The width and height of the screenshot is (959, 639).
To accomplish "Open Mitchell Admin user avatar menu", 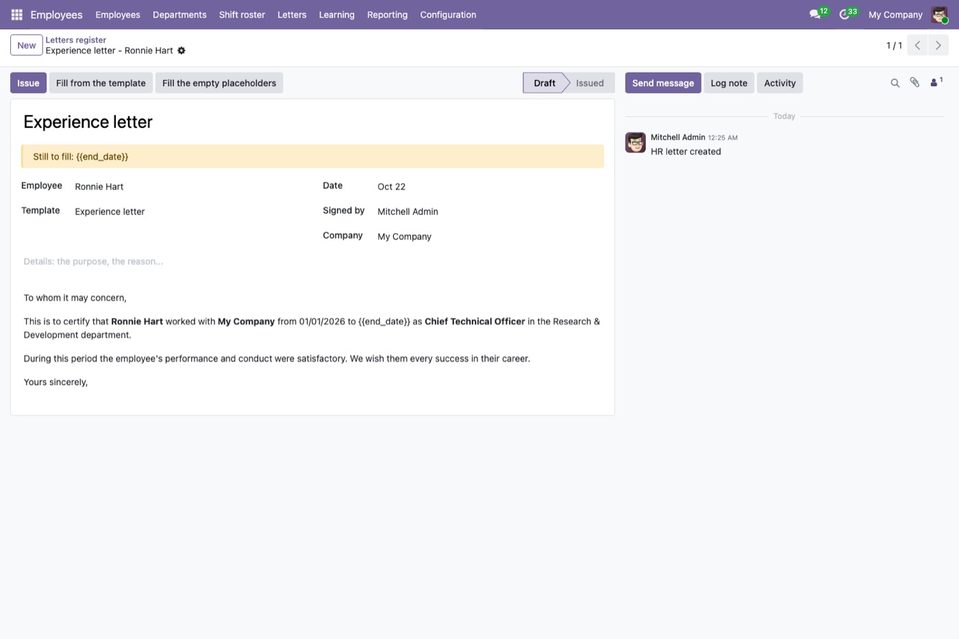I will tap(939, 15).
